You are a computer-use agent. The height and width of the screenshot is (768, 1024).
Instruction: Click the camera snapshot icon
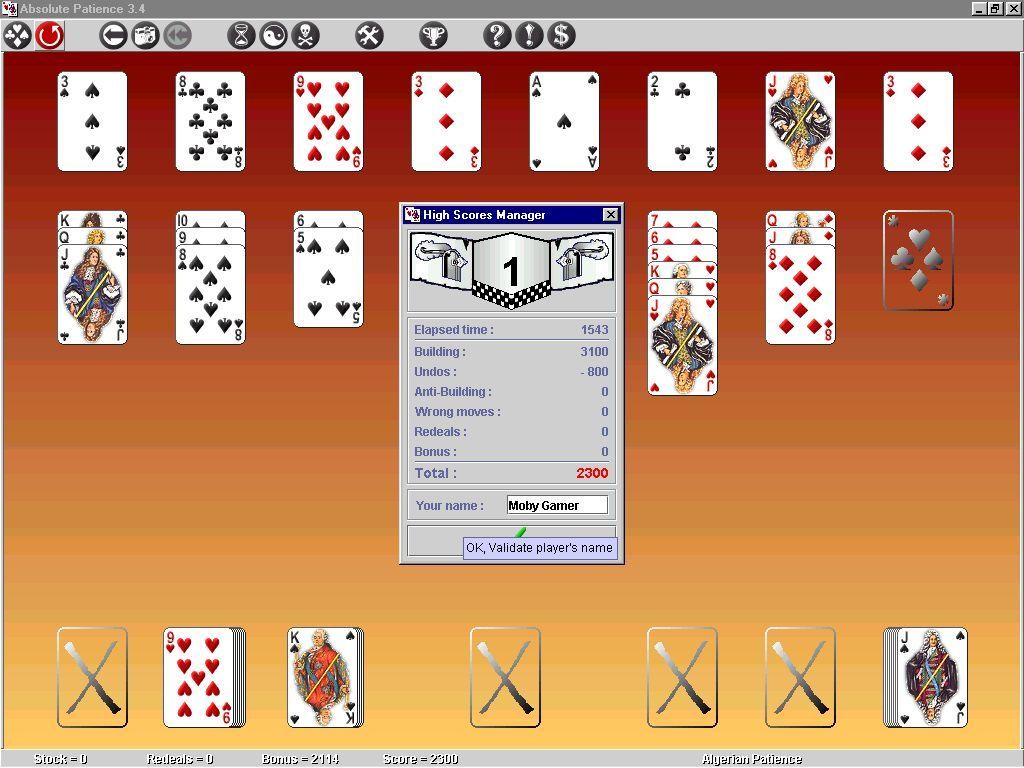(x=145, y=36)
